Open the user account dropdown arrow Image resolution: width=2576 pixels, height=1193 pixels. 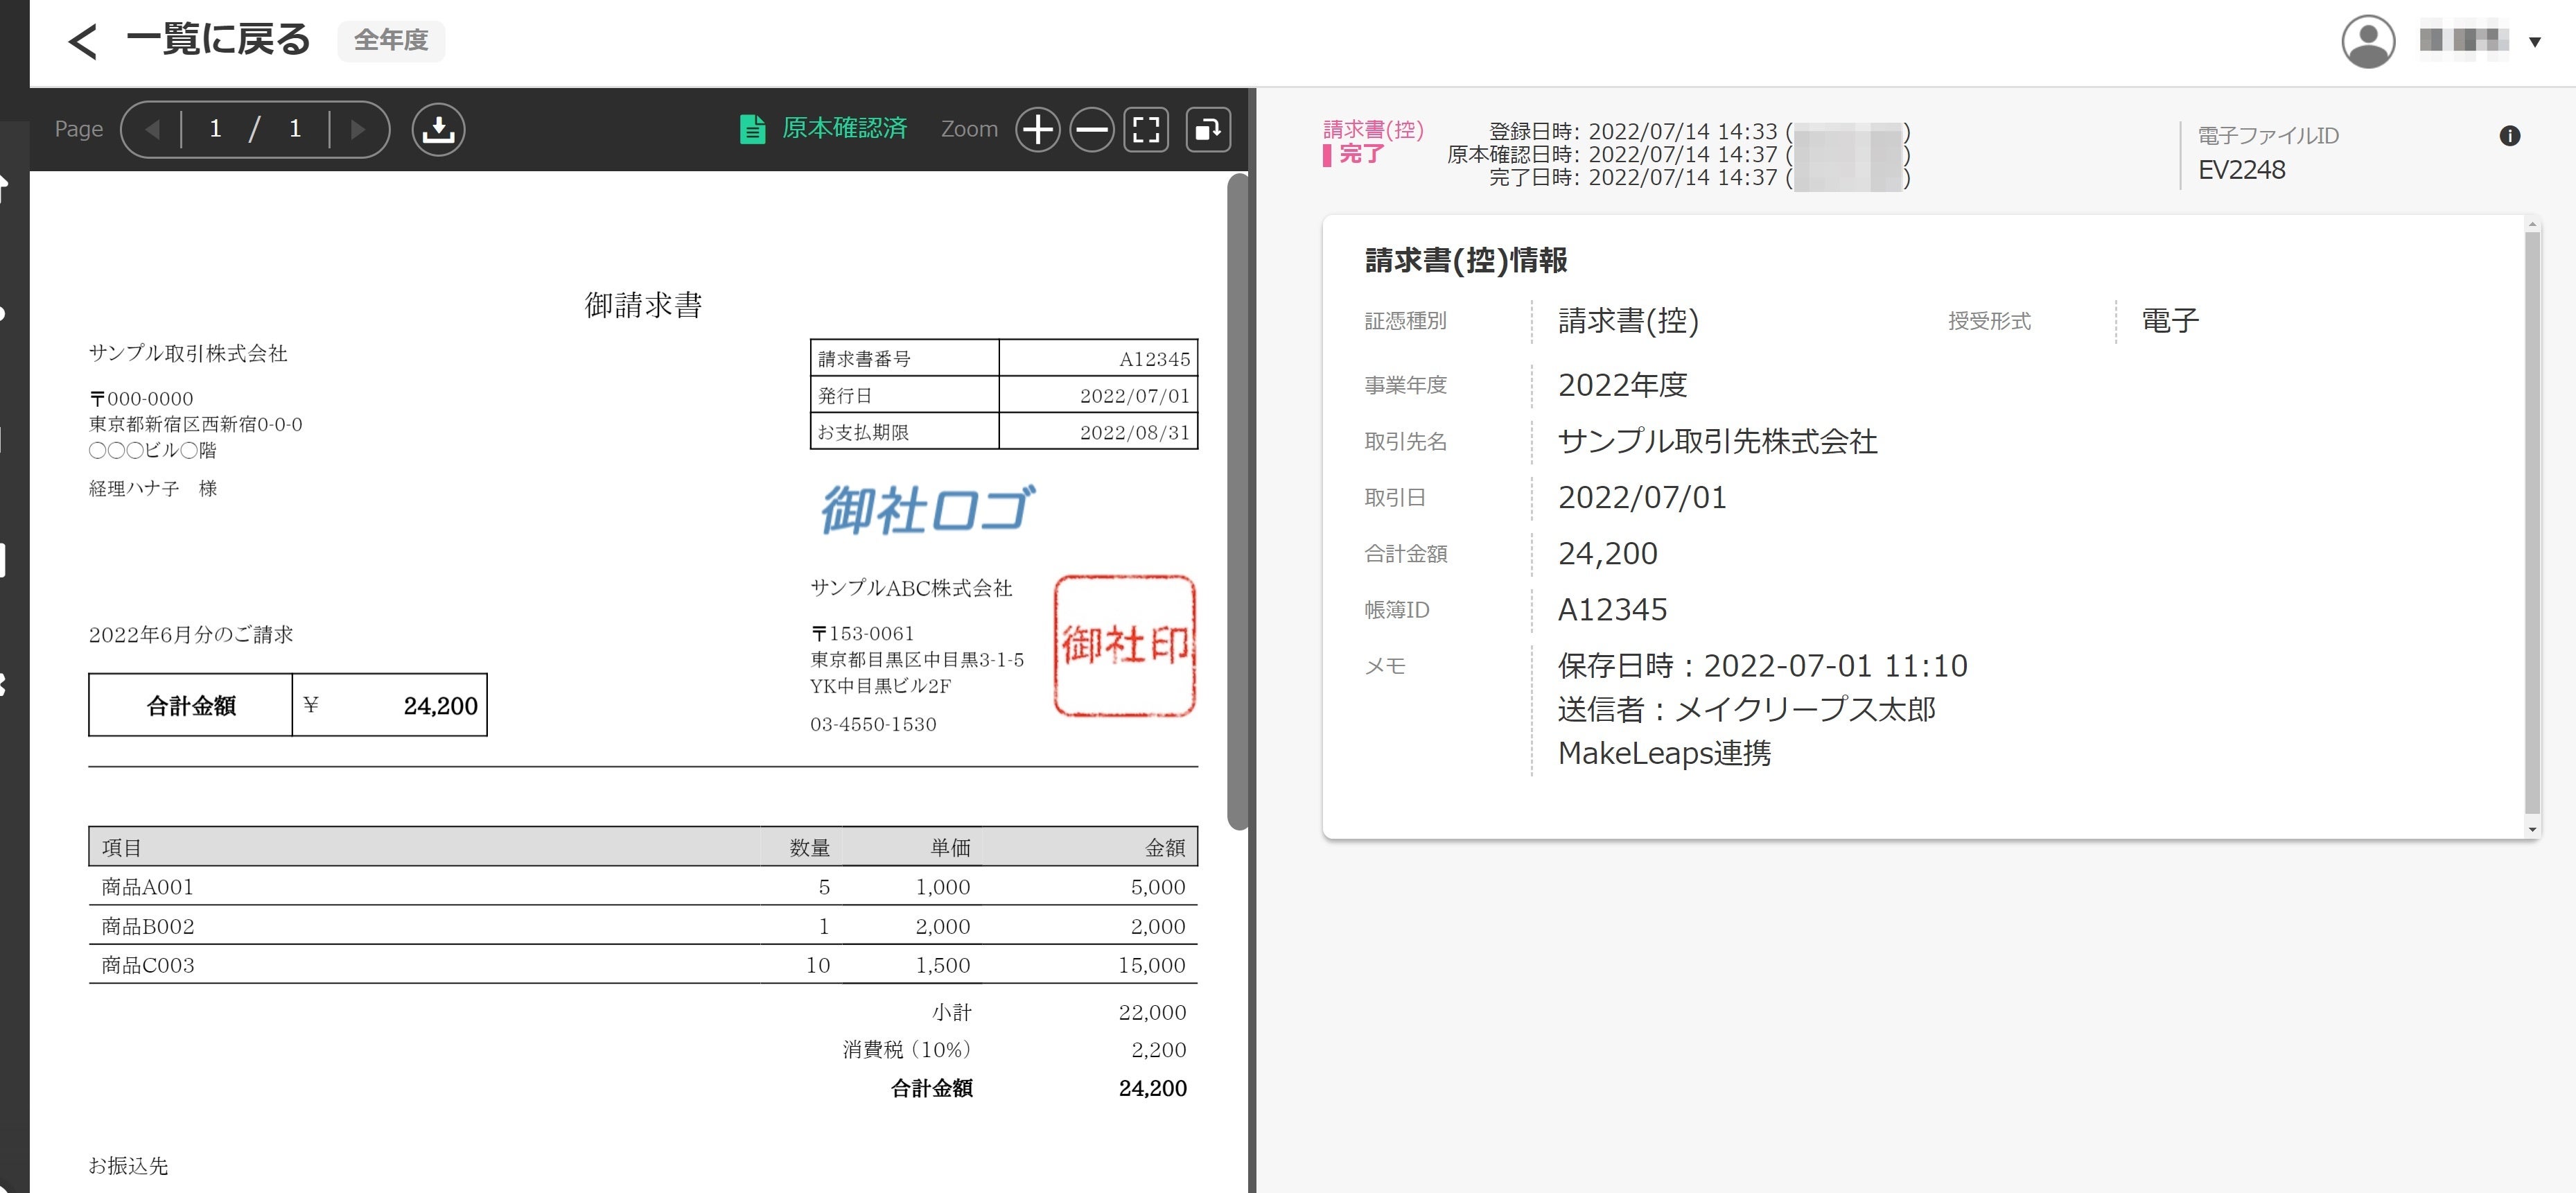click(x=2534, y=41)
